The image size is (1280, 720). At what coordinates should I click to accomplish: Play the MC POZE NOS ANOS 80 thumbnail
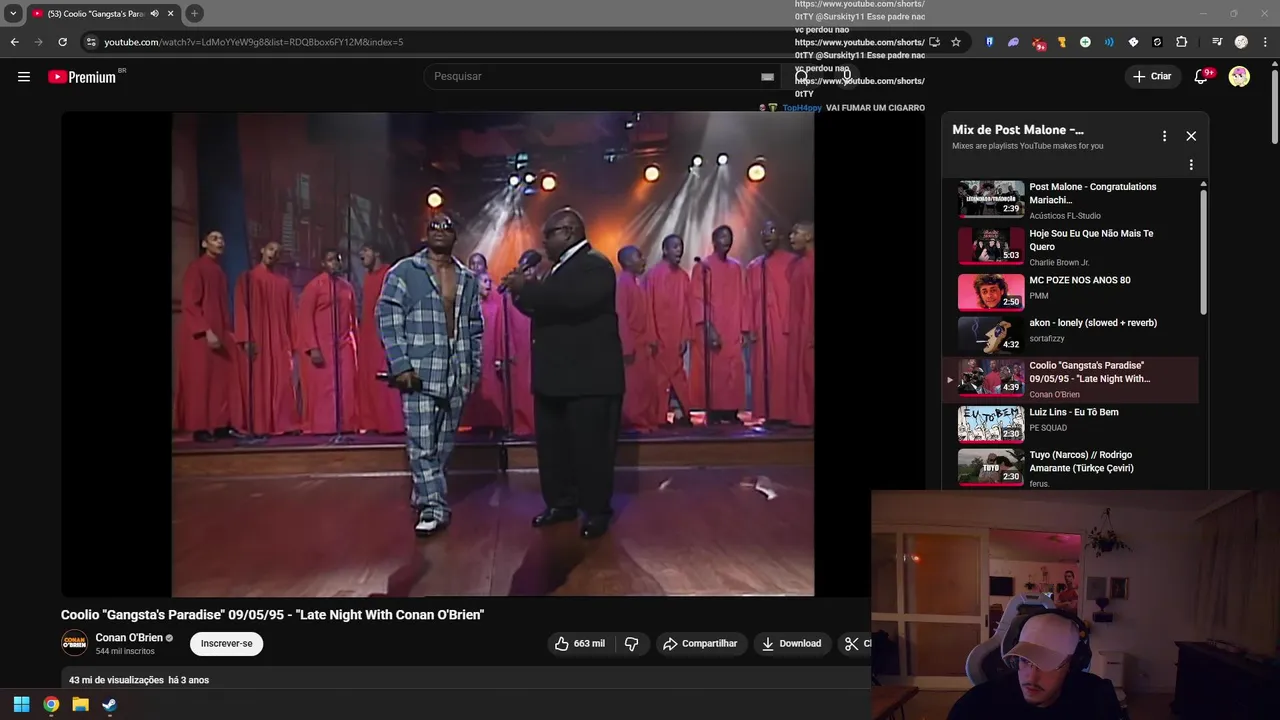point(991,292)
